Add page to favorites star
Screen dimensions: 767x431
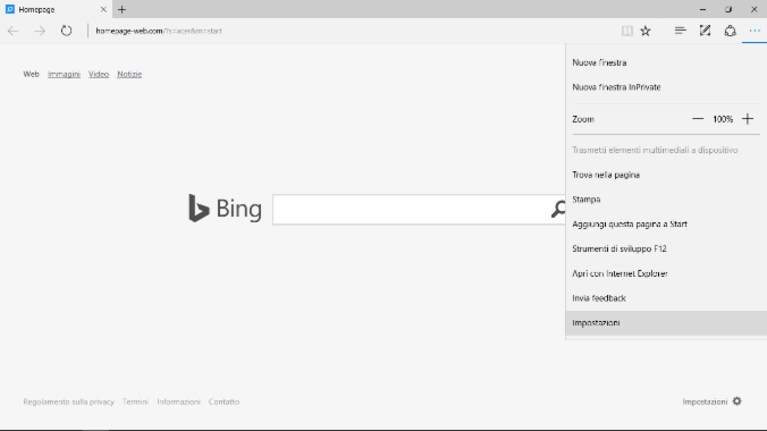click(x=646, y=31)
